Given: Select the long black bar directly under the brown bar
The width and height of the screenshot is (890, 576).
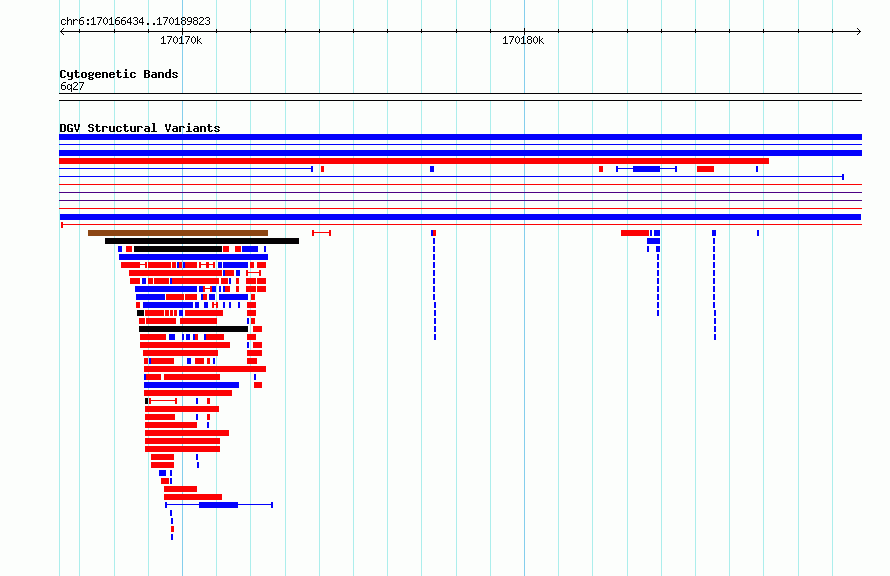Looking at the screenshot, I should pos(201,241).
